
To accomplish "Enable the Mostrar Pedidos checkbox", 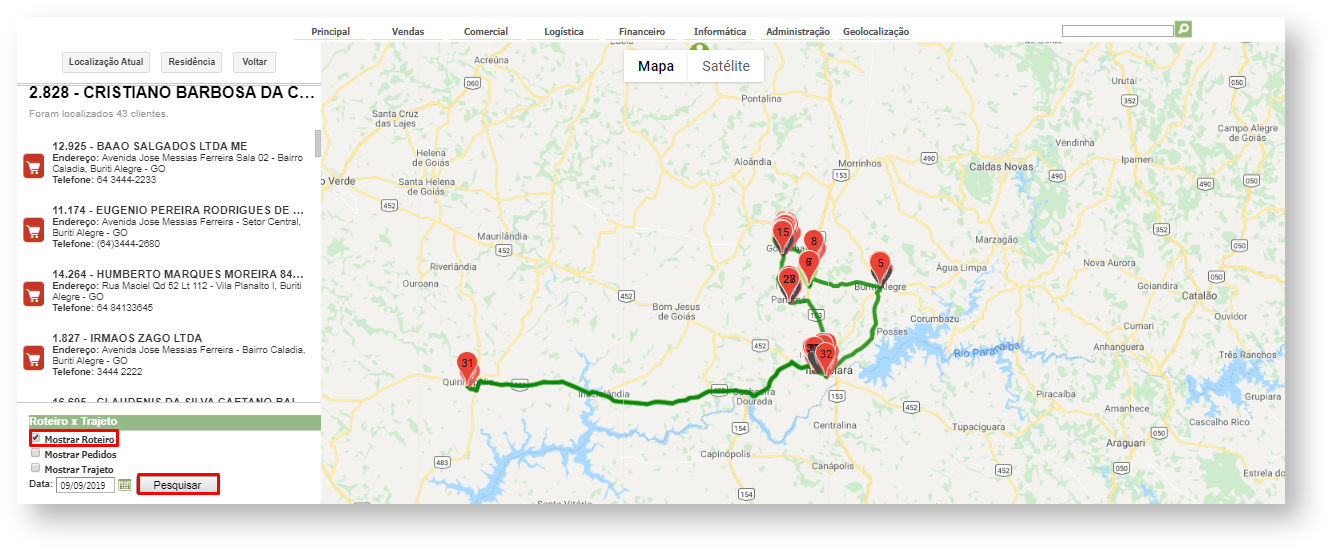I will click(x=36, y=453).
